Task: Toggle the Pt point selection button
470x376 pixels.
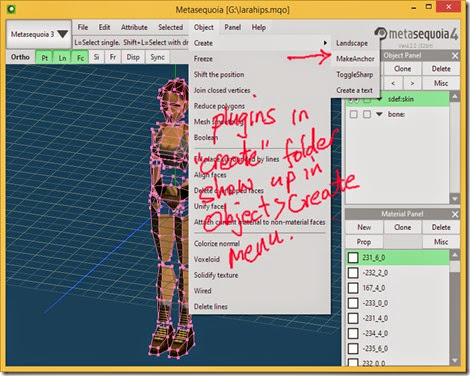Action: pyautogui.click(x=45, y=57)
